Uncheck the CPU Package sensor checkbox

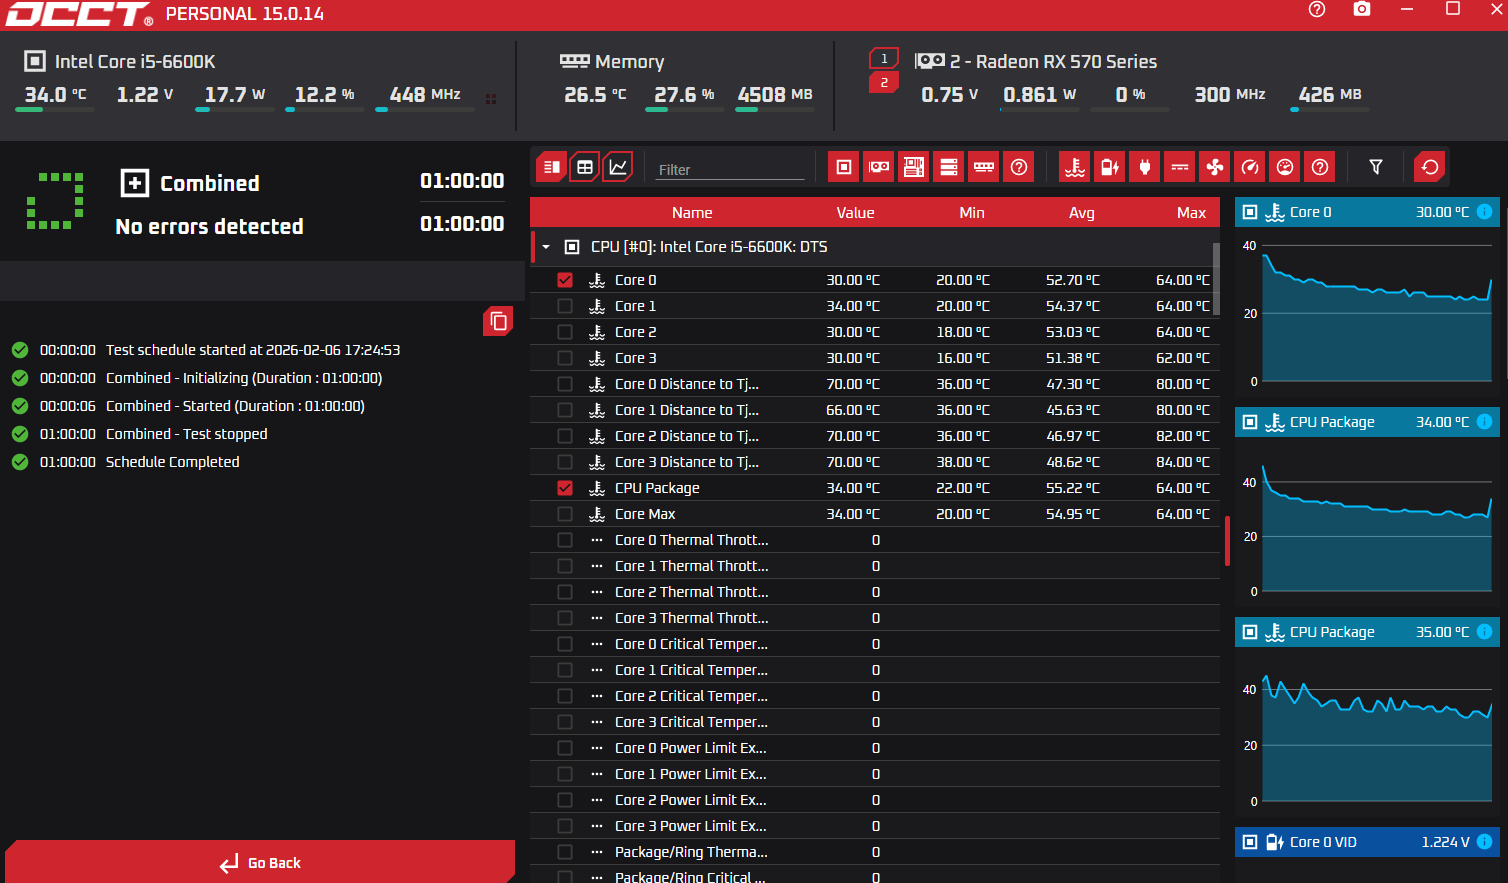click(565, 488)
